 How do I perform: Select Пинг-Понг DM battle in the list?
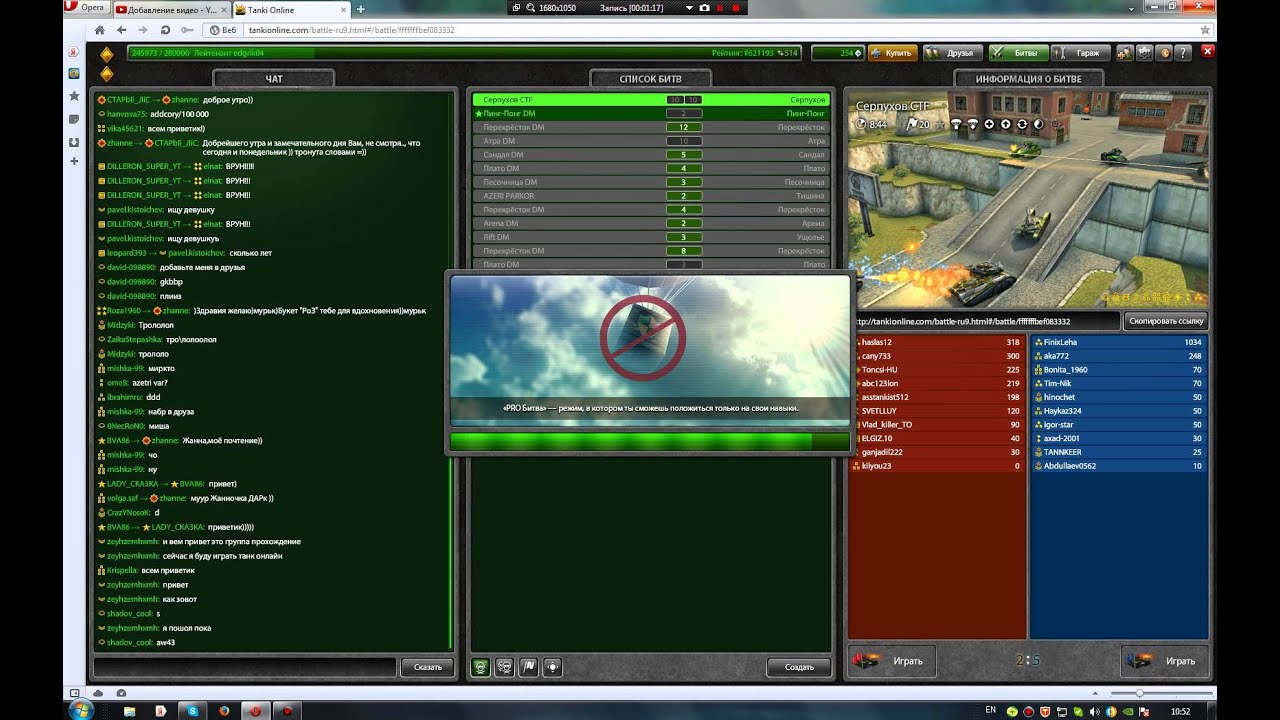(x=651, y=114)
